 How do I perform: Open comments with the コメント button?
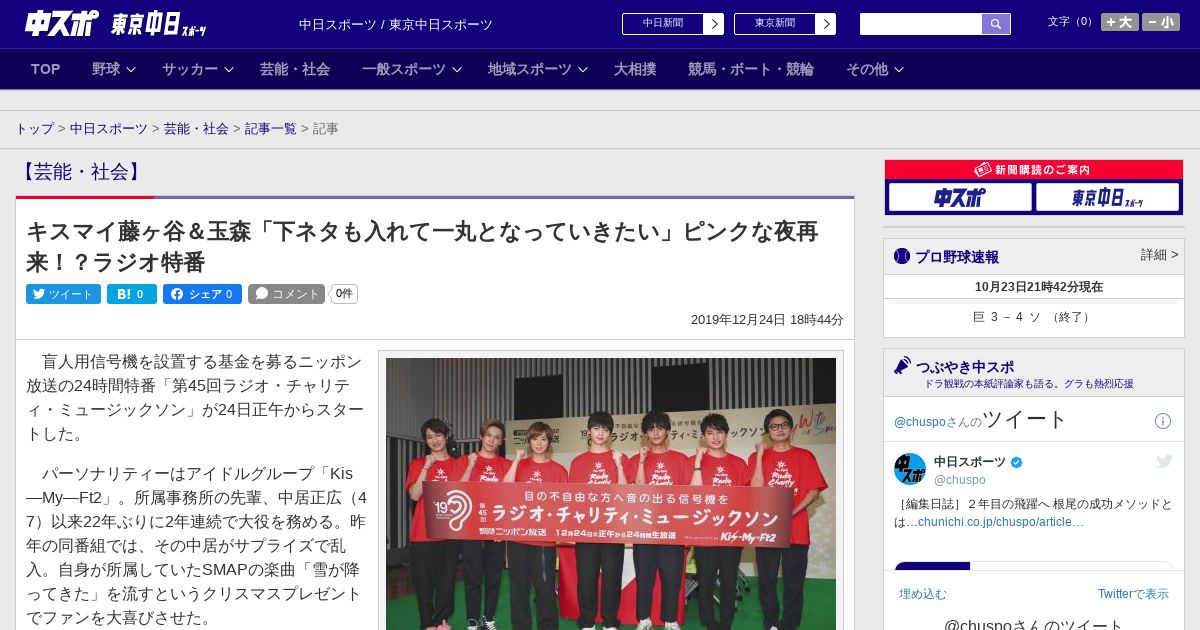[x=286, y=294]
